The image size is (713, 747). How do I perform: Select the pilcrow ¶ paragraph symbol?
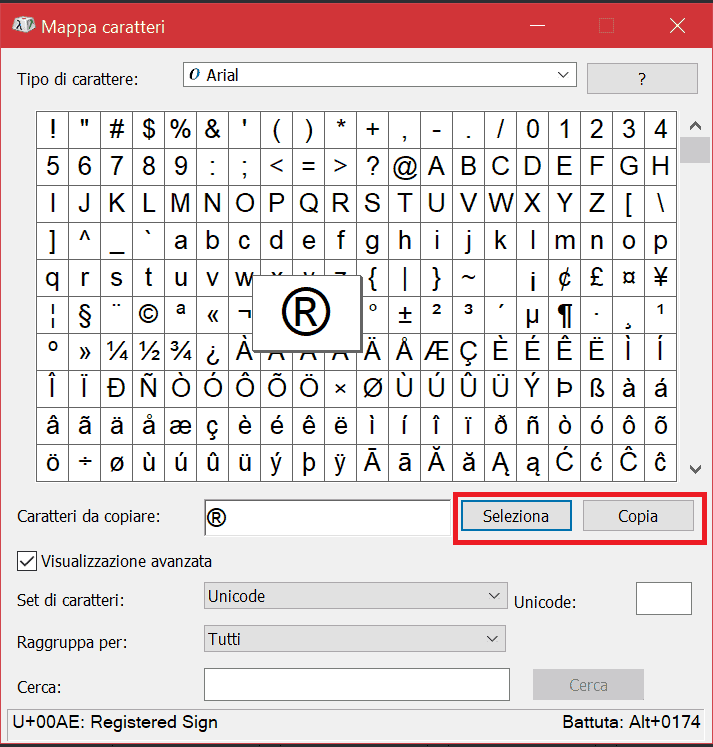coord(564,314)
